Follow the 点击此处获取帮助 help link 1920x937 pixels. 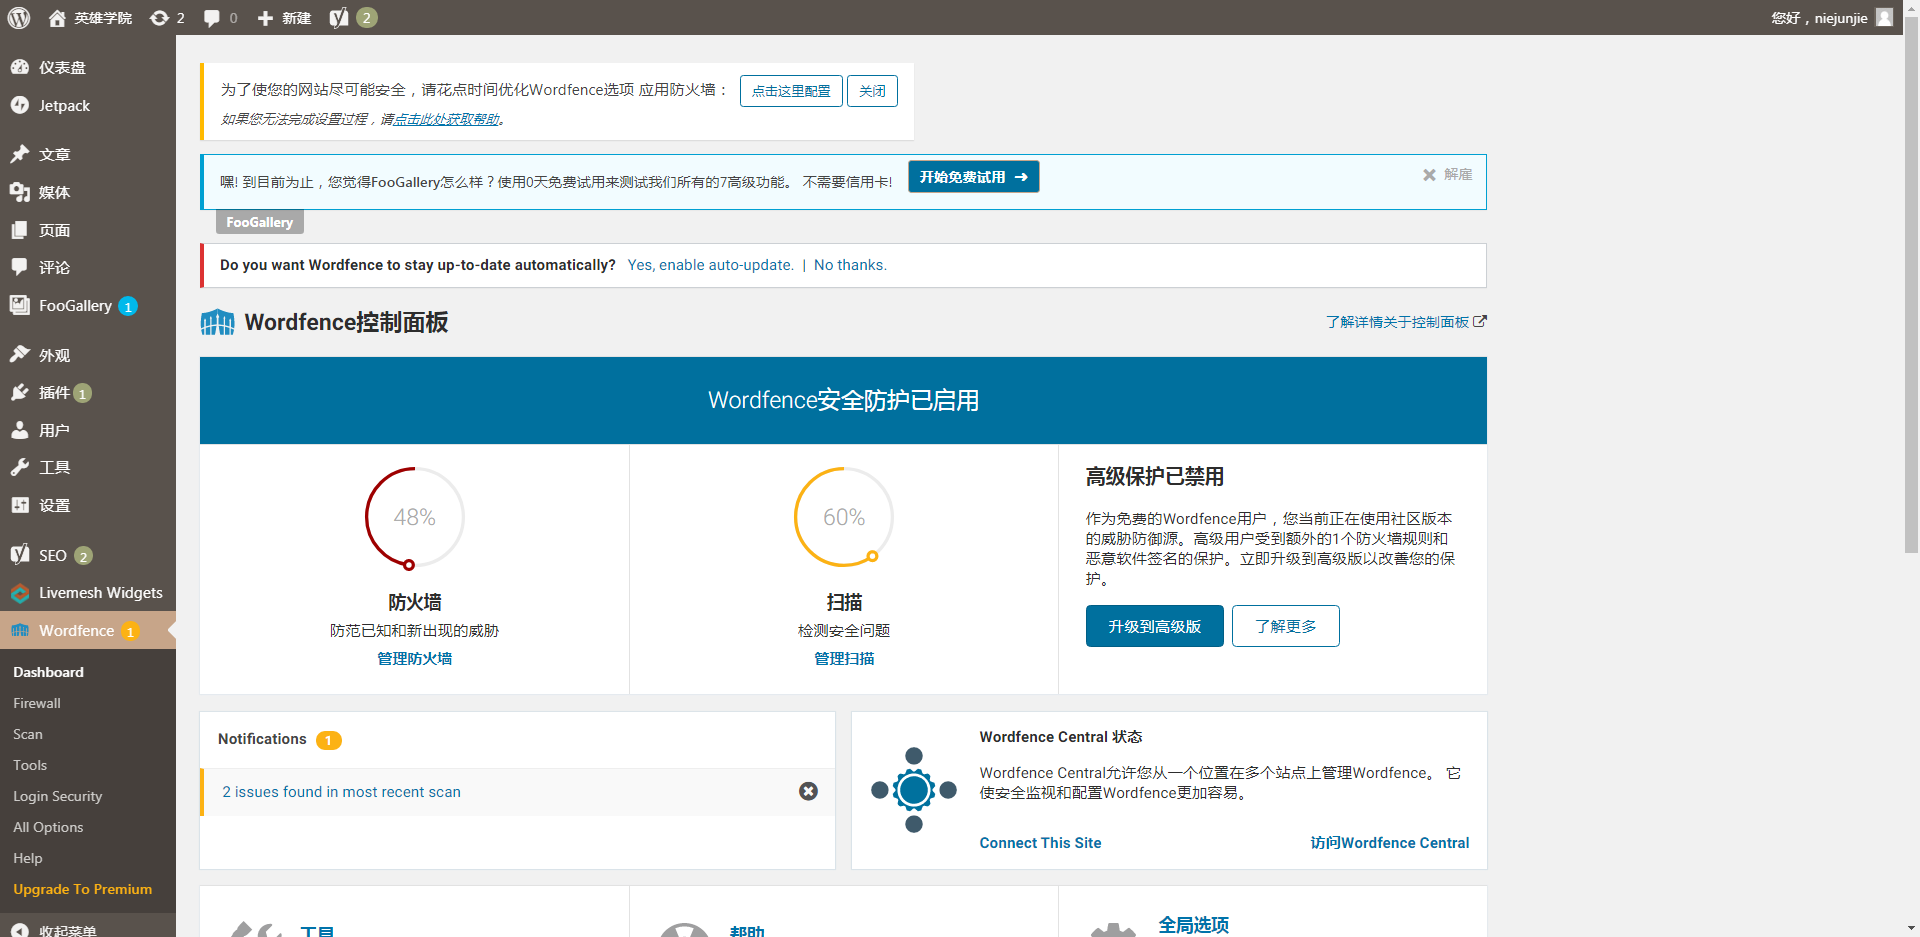pos(446,119)
